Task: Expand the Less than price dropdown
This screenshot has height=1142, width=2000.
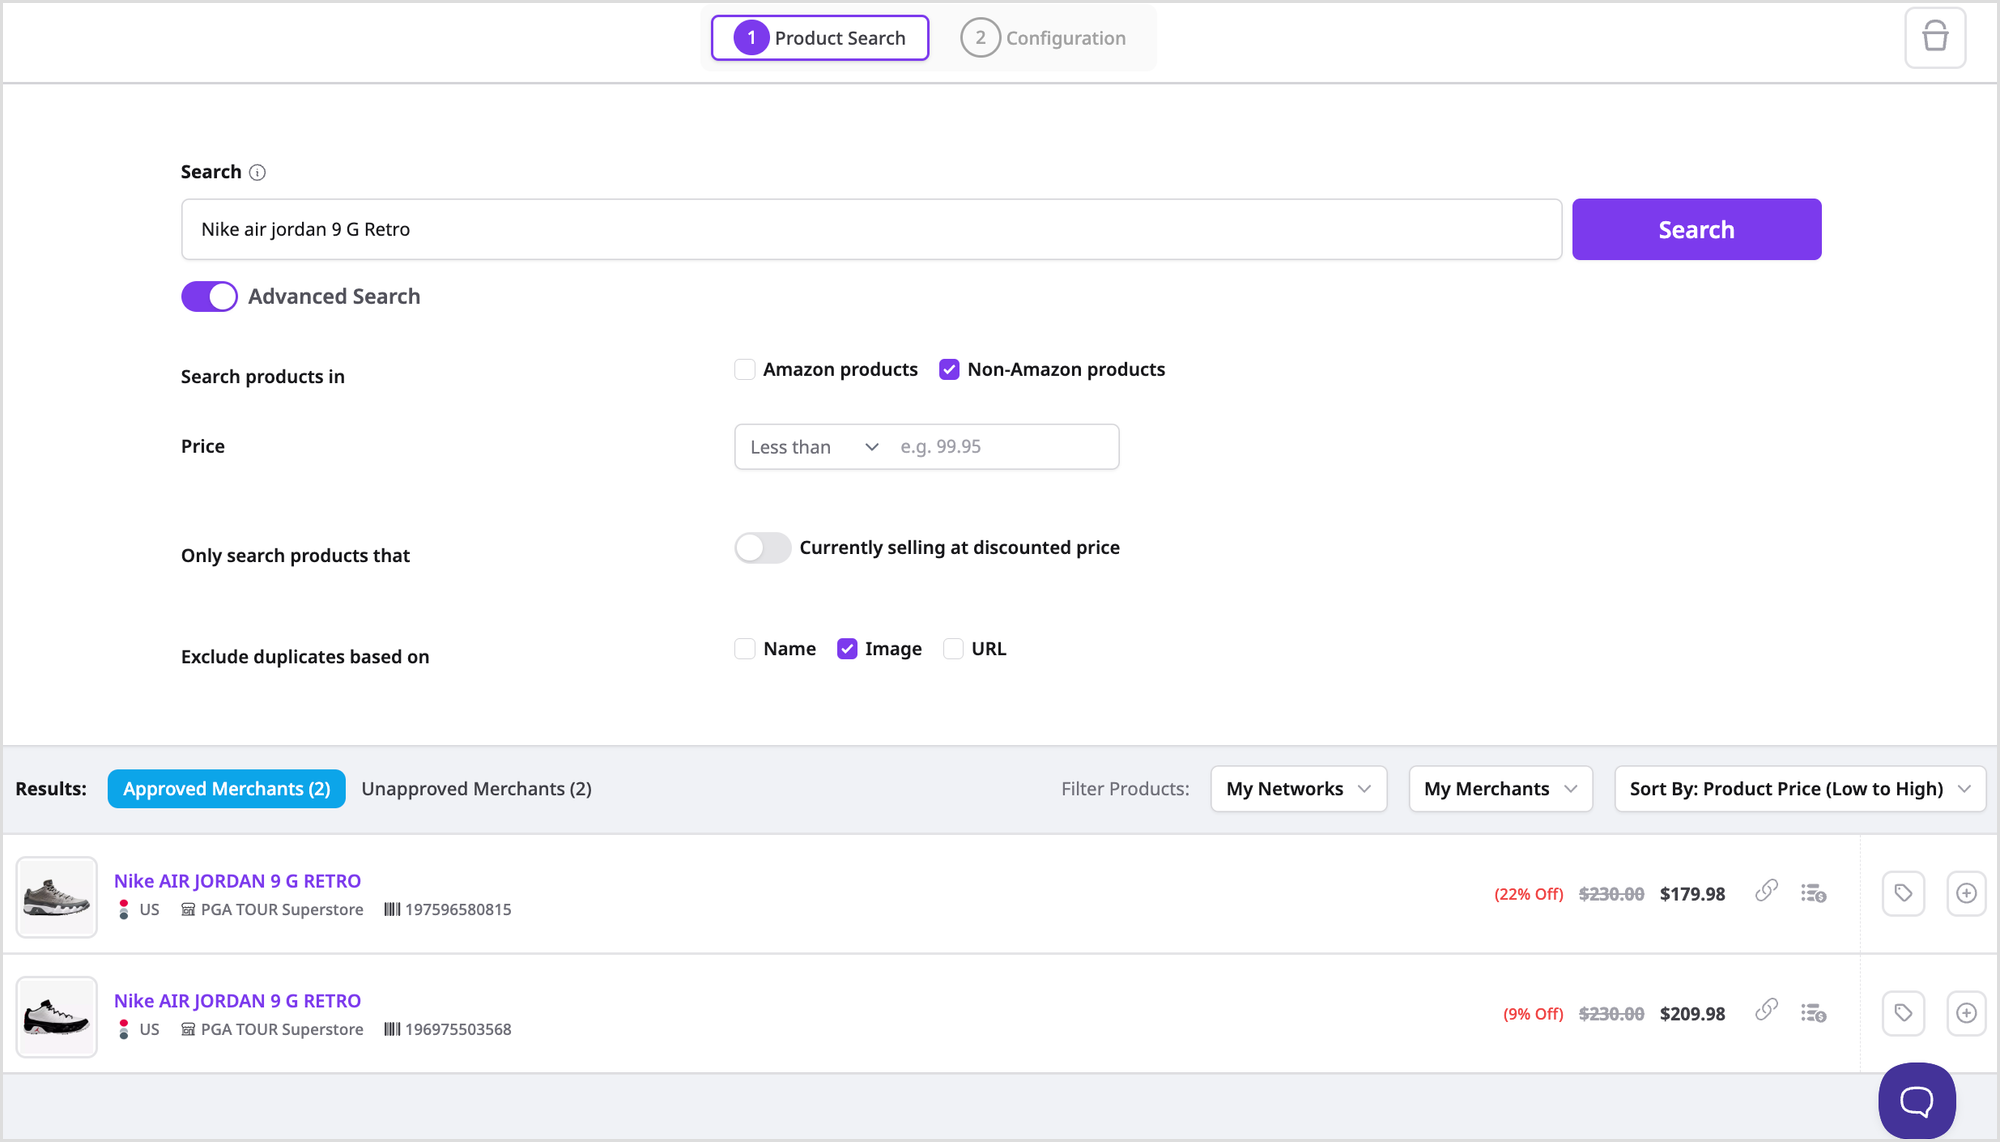Action: [814, 447]
